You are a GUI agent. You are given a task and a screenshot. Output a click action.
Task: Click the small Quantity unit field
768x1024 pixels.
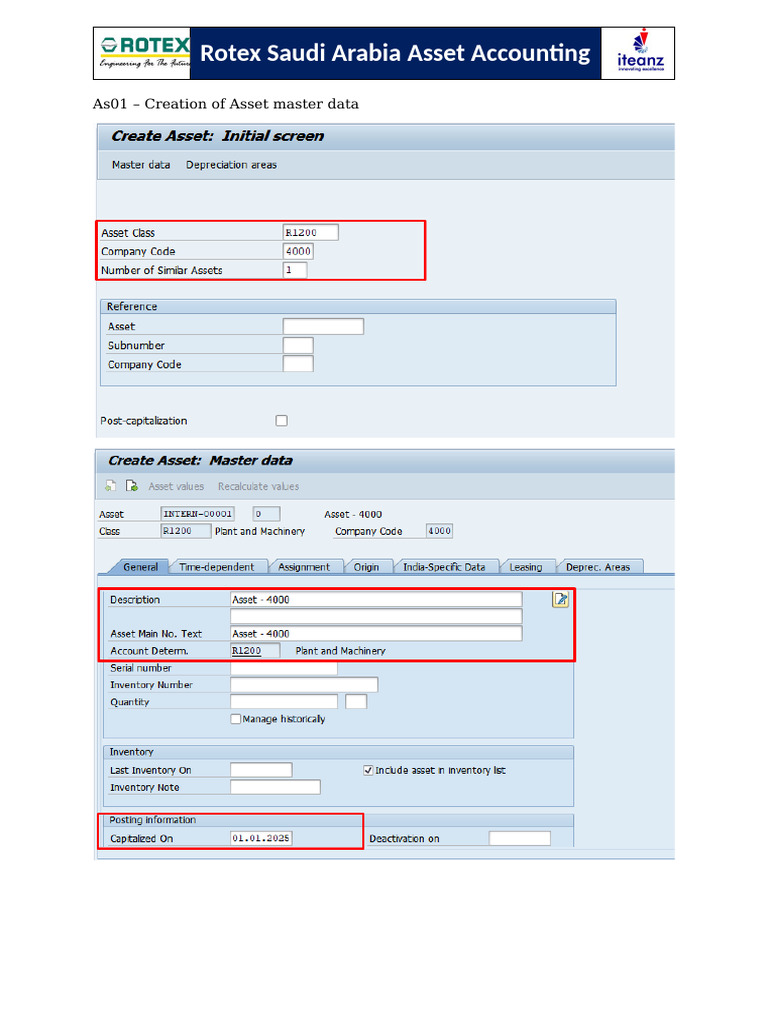tap(356, 701)
